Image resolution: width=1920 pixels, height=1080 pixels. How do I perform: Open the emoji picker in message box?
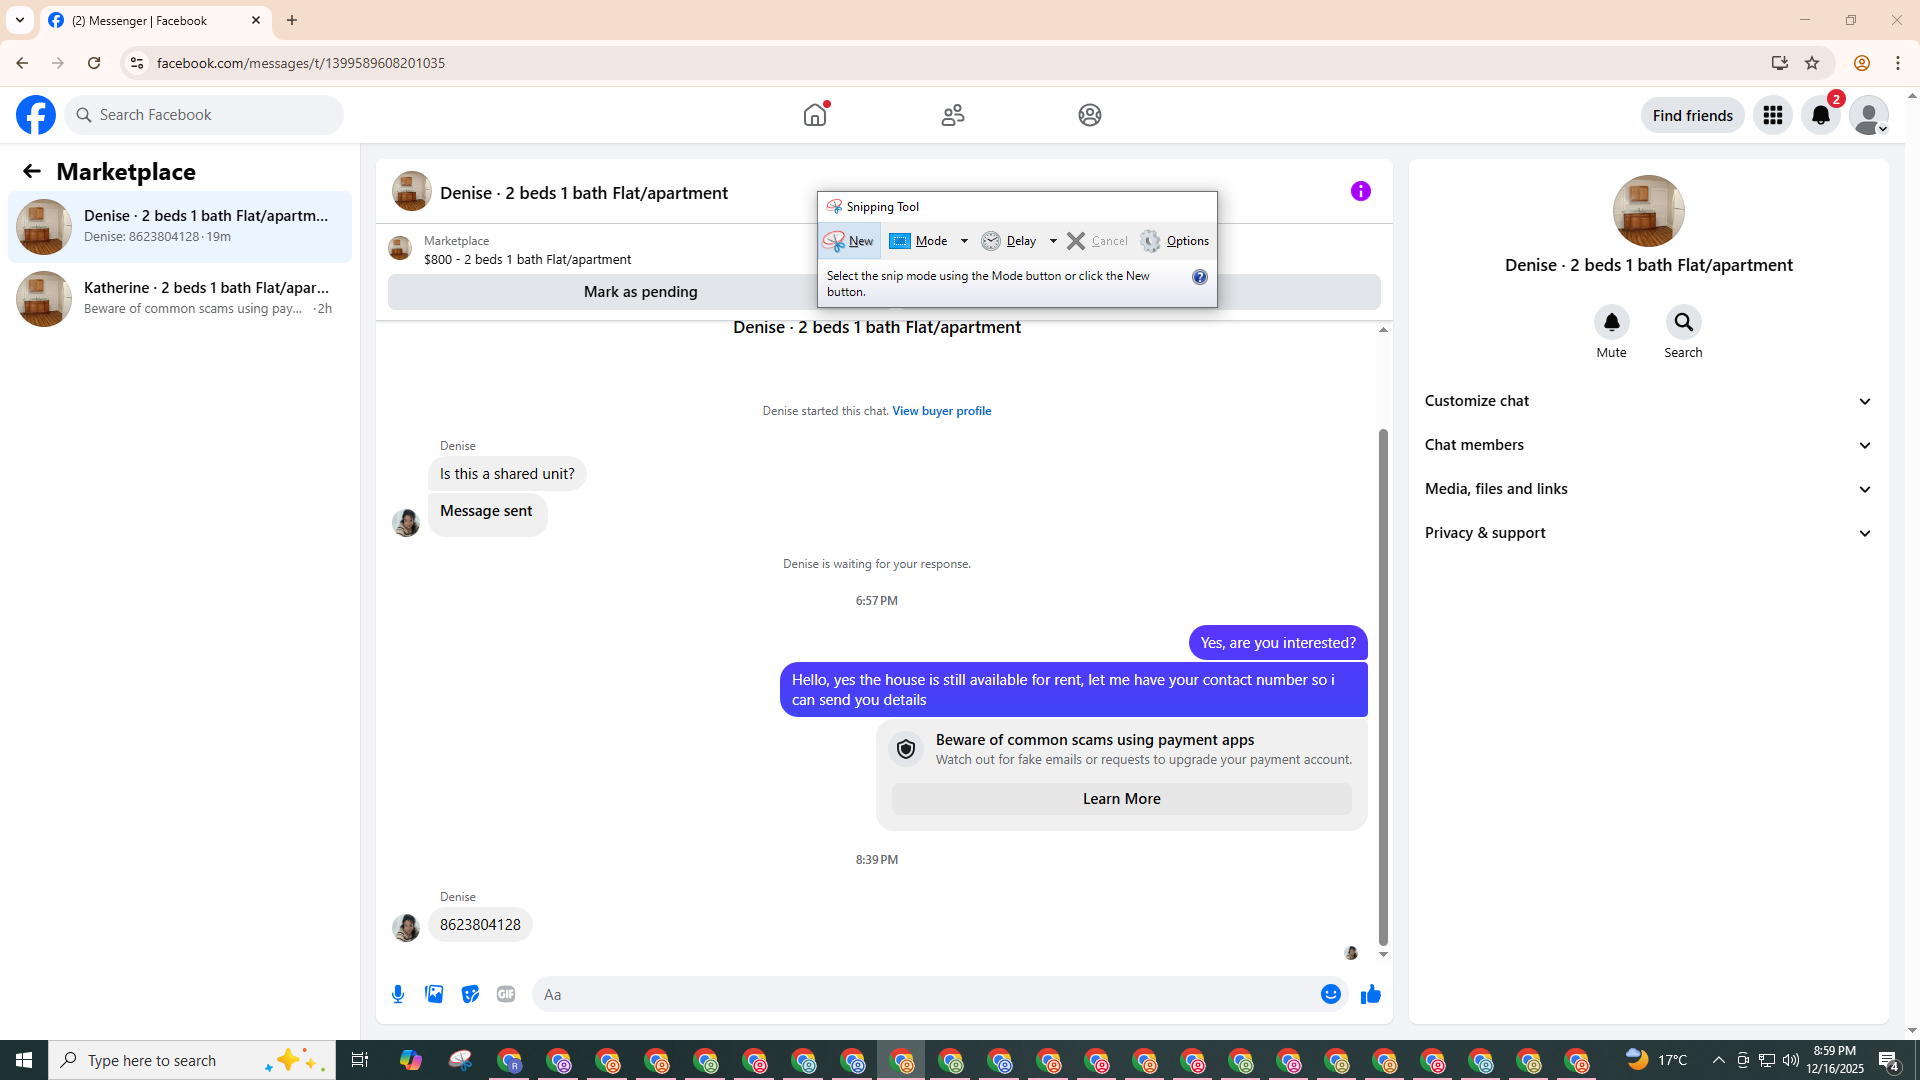point(1331,994)
